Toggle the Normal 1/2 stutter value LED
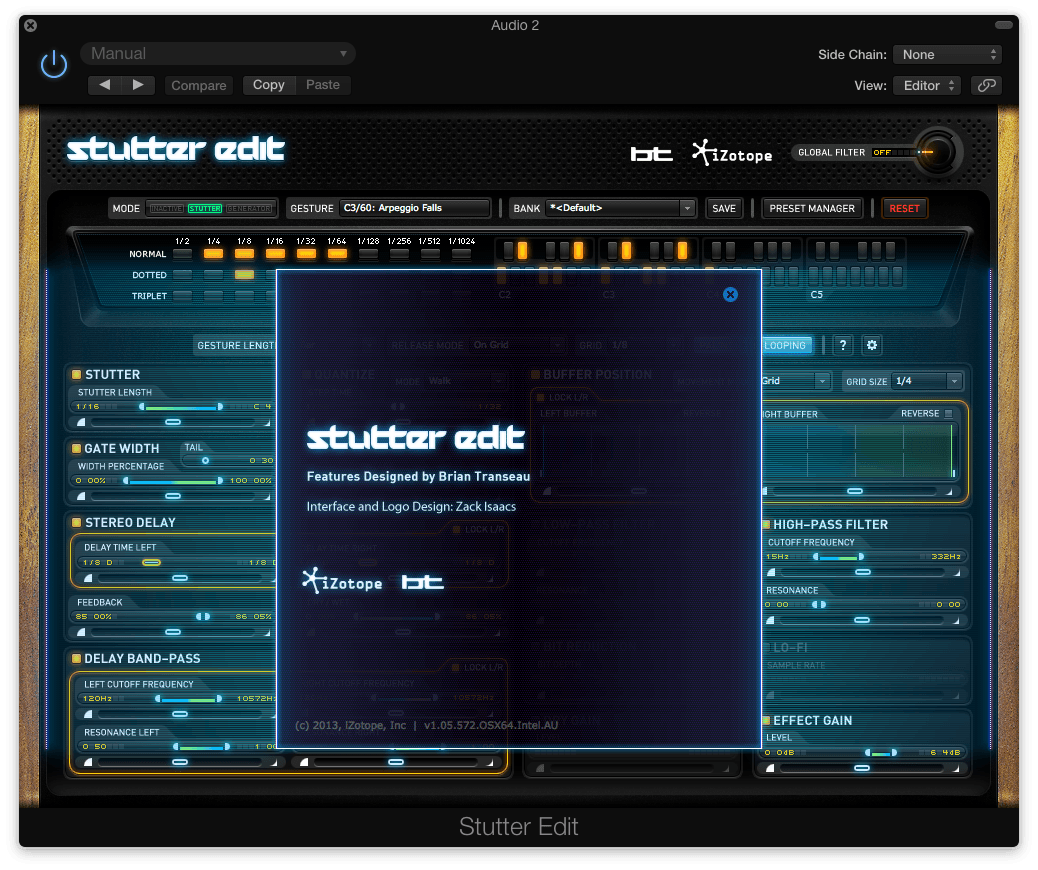The width and height of the screenshot is (1038, 870). coord(182,254)
